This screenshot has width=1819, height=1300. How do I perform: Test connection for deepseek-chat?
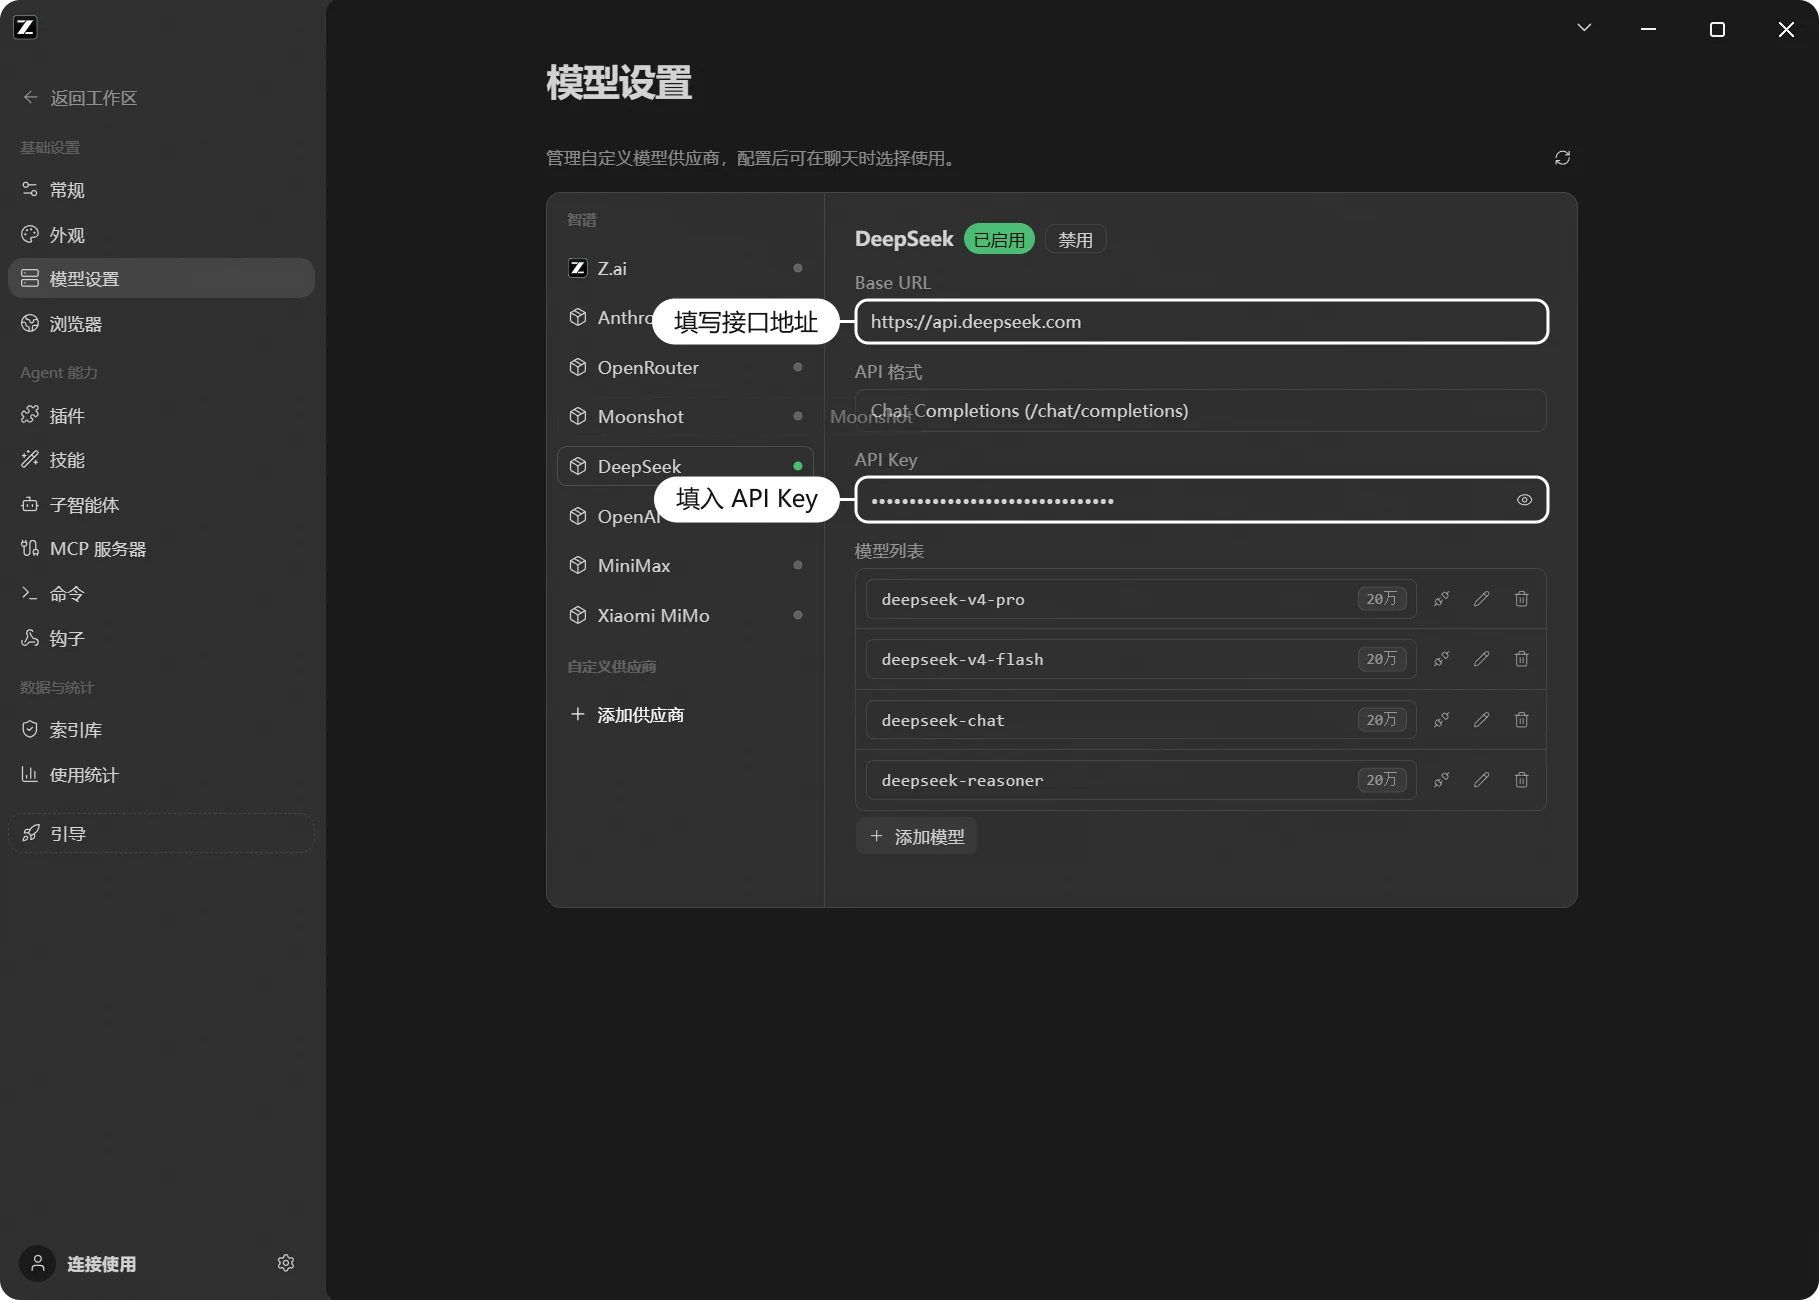[1441, 720]
